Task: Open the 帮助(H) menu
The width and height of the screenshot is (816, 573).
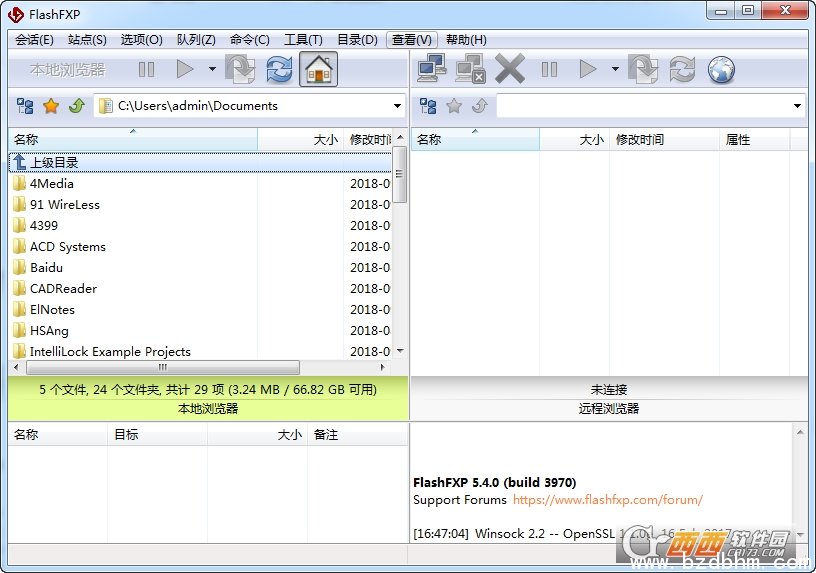Action: point(466,40)
